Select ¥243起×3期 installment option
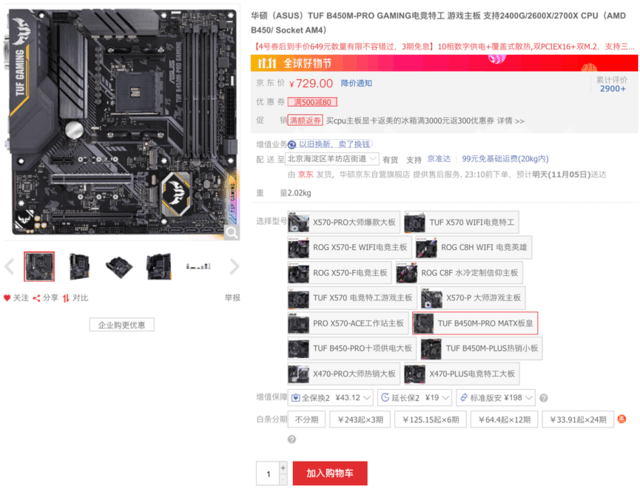Viewport: 640px width, 489px height. (x=360, y=419)
